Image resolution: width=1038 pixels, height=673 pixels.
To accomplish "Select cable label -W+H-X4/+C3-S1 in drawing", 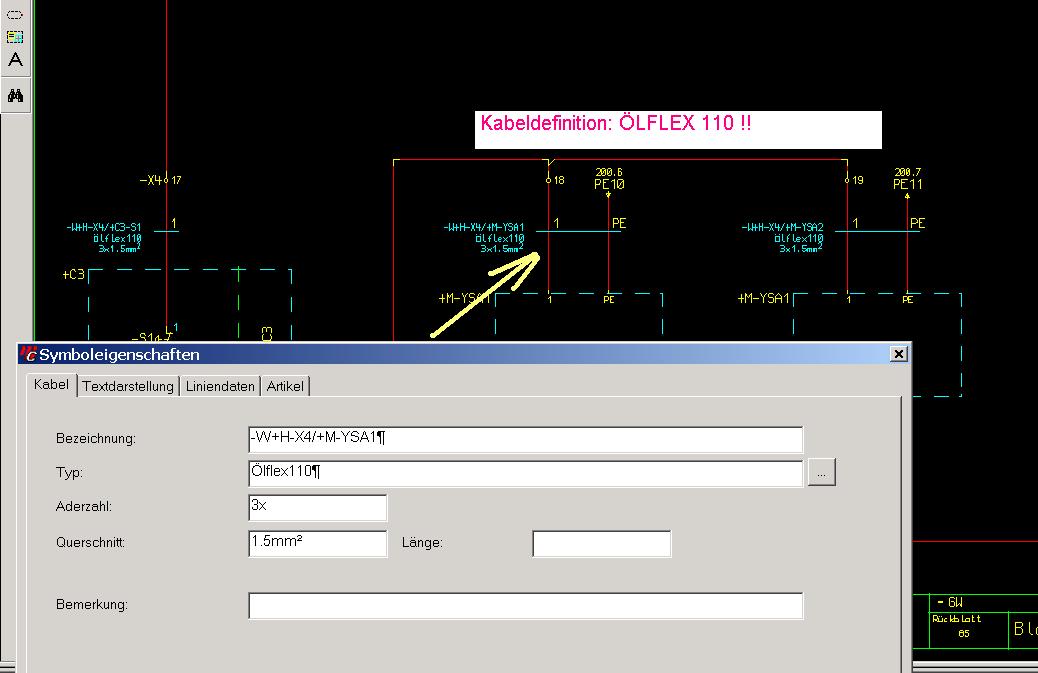I will (x=104, y=227).
